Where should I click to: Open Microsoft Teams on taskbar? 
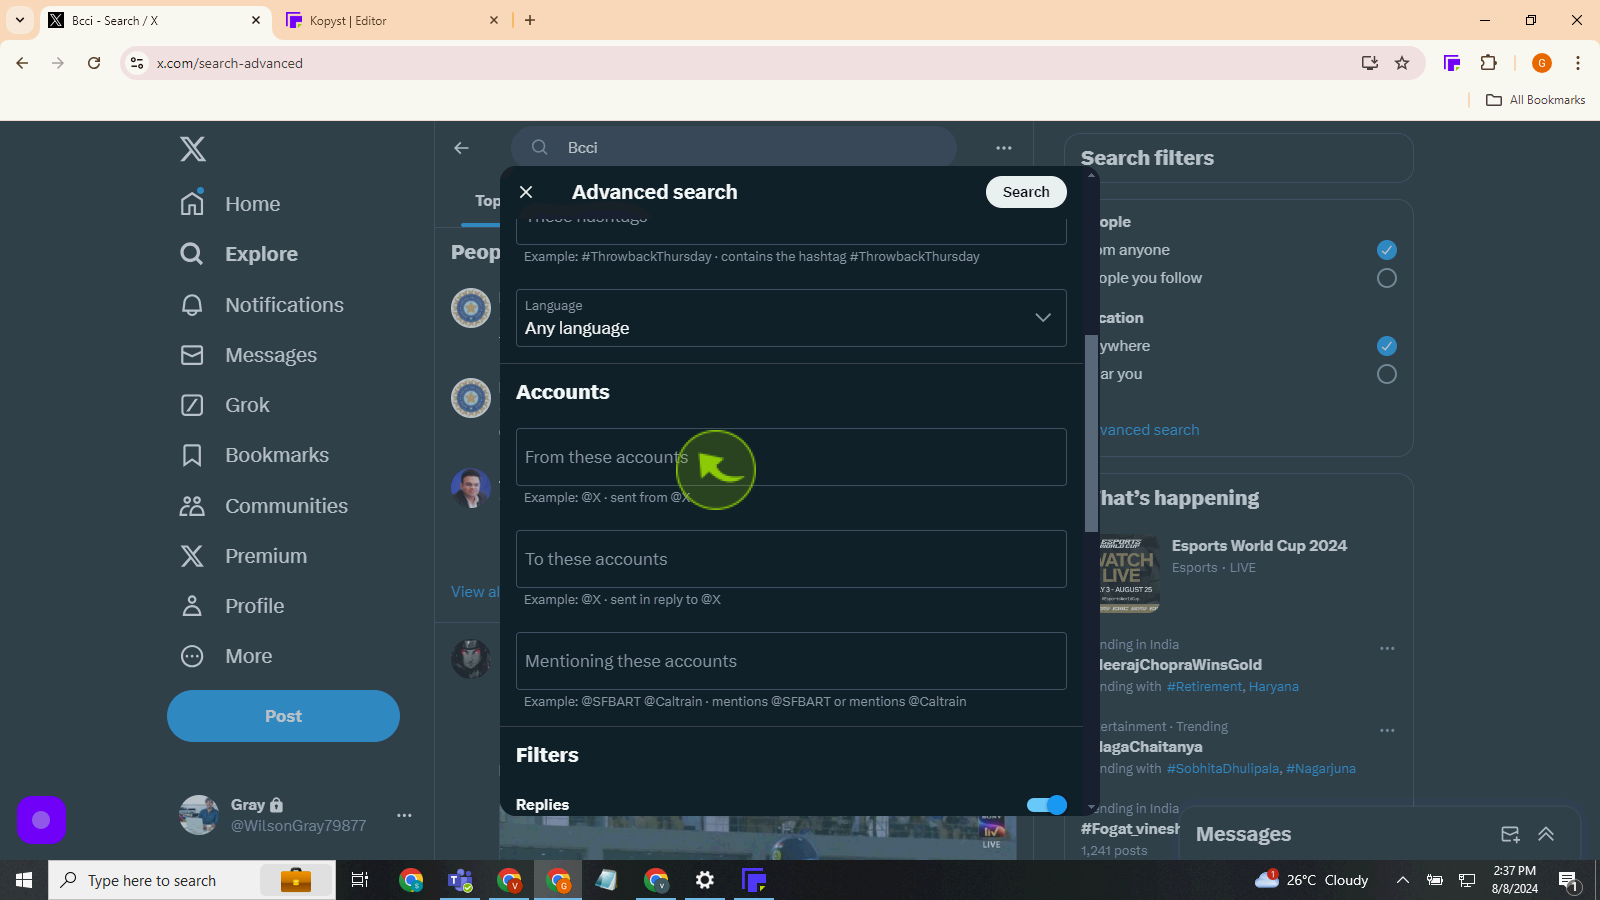[460, 880]
